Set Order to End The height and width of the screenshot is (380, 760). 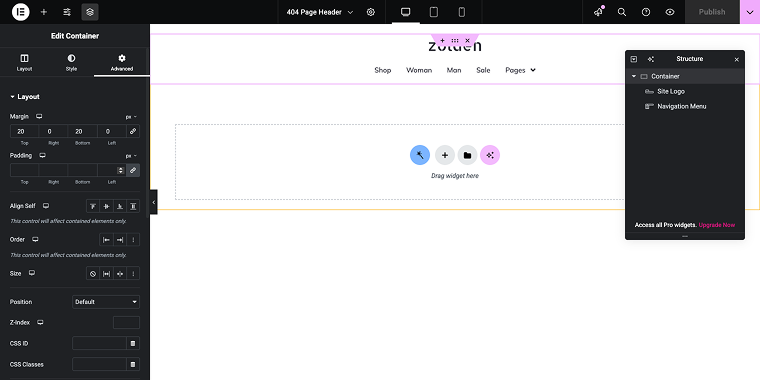(120, 239)
